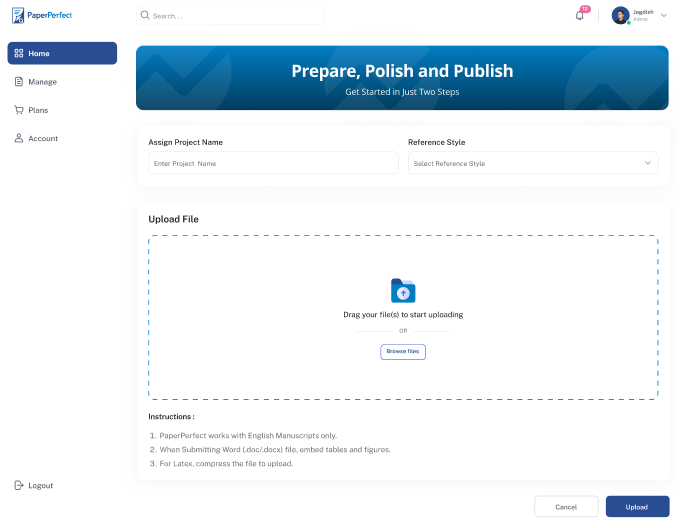The image size is (680, 528).
Task: Click the Jagdish profile avatar
Action: [x=621, y=15]
